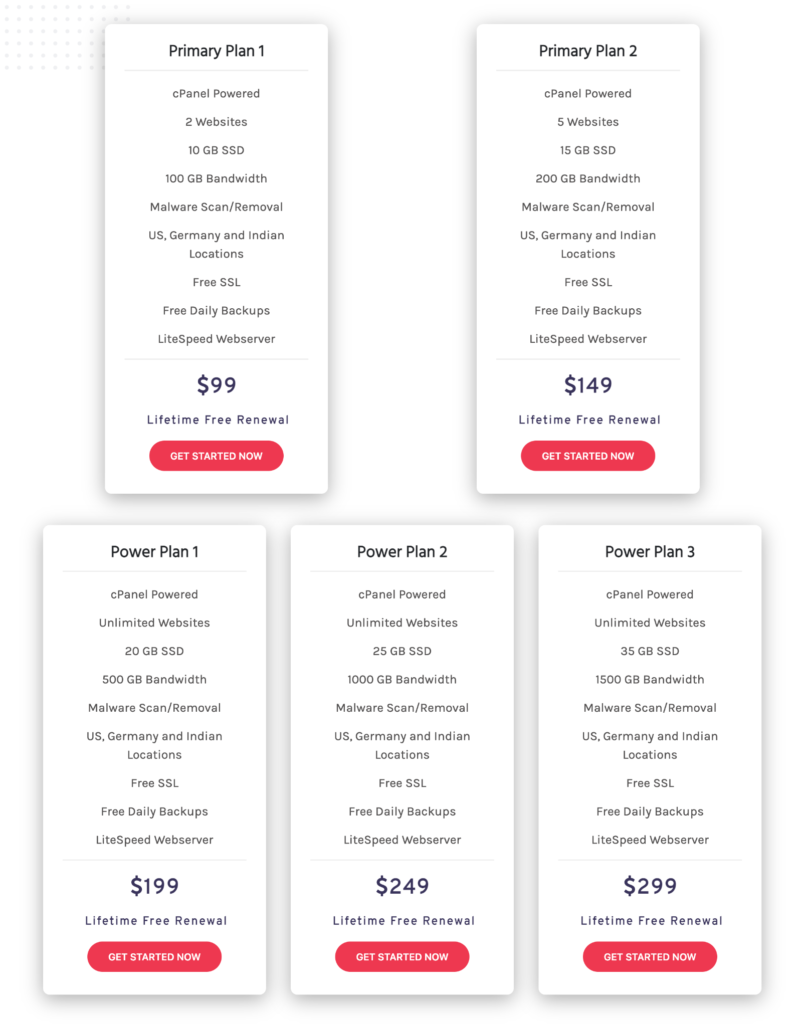Select the Primary Plan 1 heading
This screenshot has height=1024, width=802.
click(216, 51)
